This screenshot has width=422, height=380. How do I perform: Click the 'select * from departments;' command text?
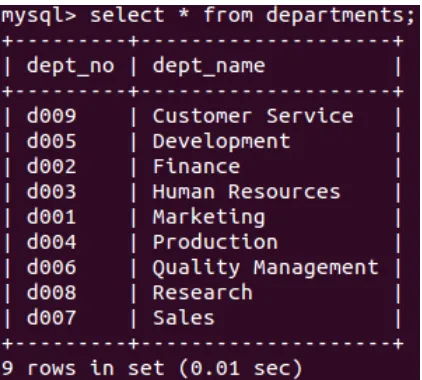point(252,16)
